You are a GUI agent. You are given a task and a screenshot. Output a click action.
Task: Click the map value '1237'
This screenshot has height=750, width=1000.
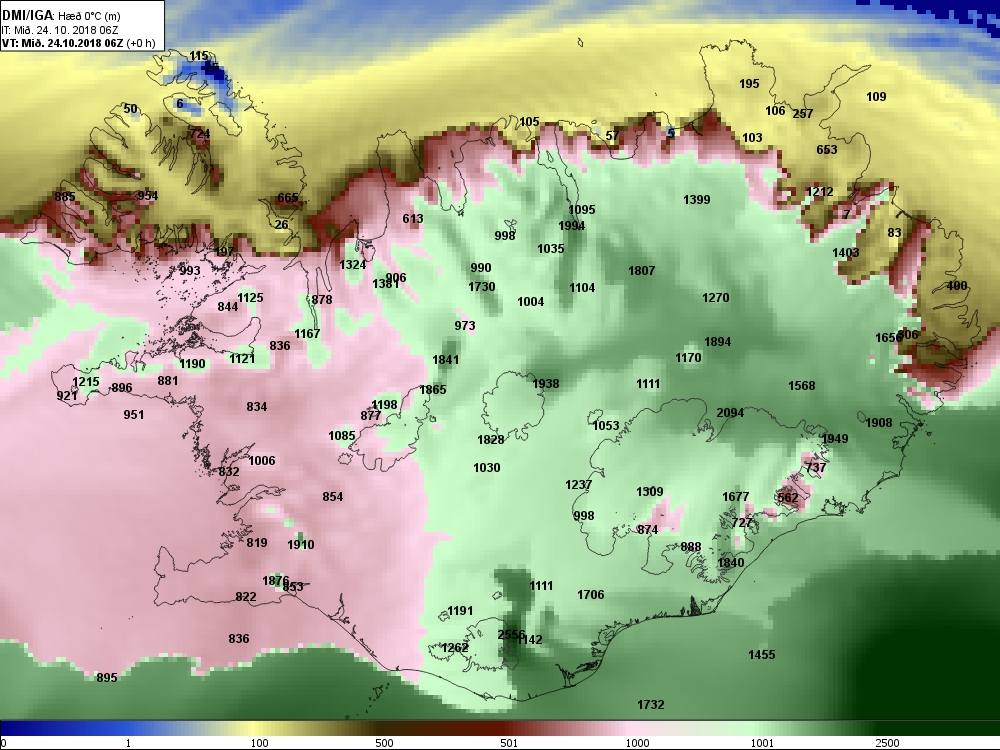(x=578, y=484)
